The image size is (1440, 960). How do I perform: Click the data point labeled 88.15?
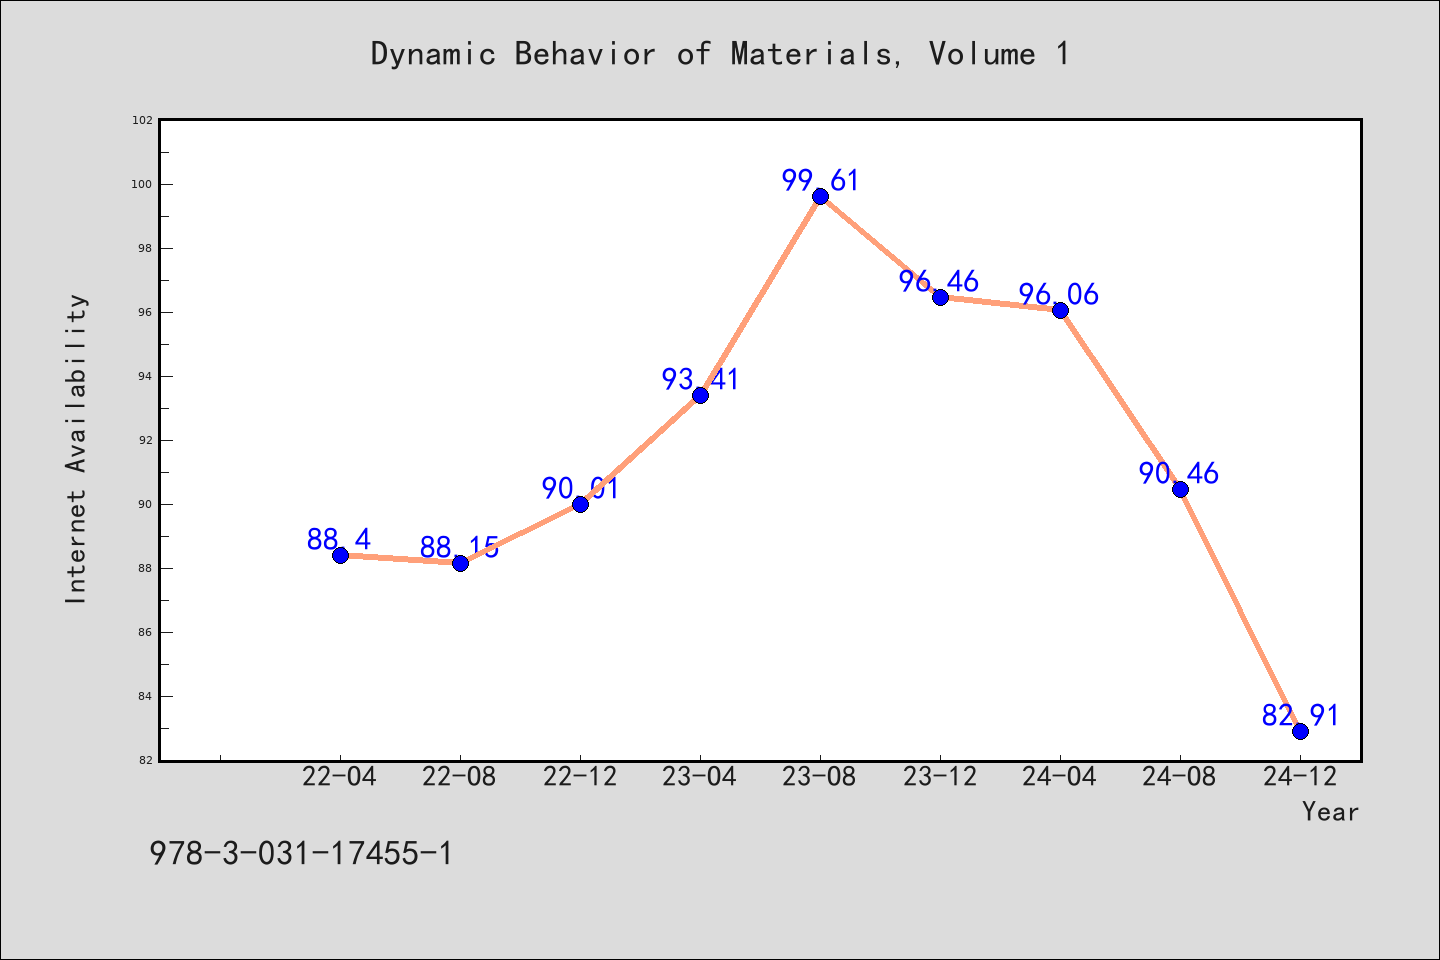(x=460, y=563)
